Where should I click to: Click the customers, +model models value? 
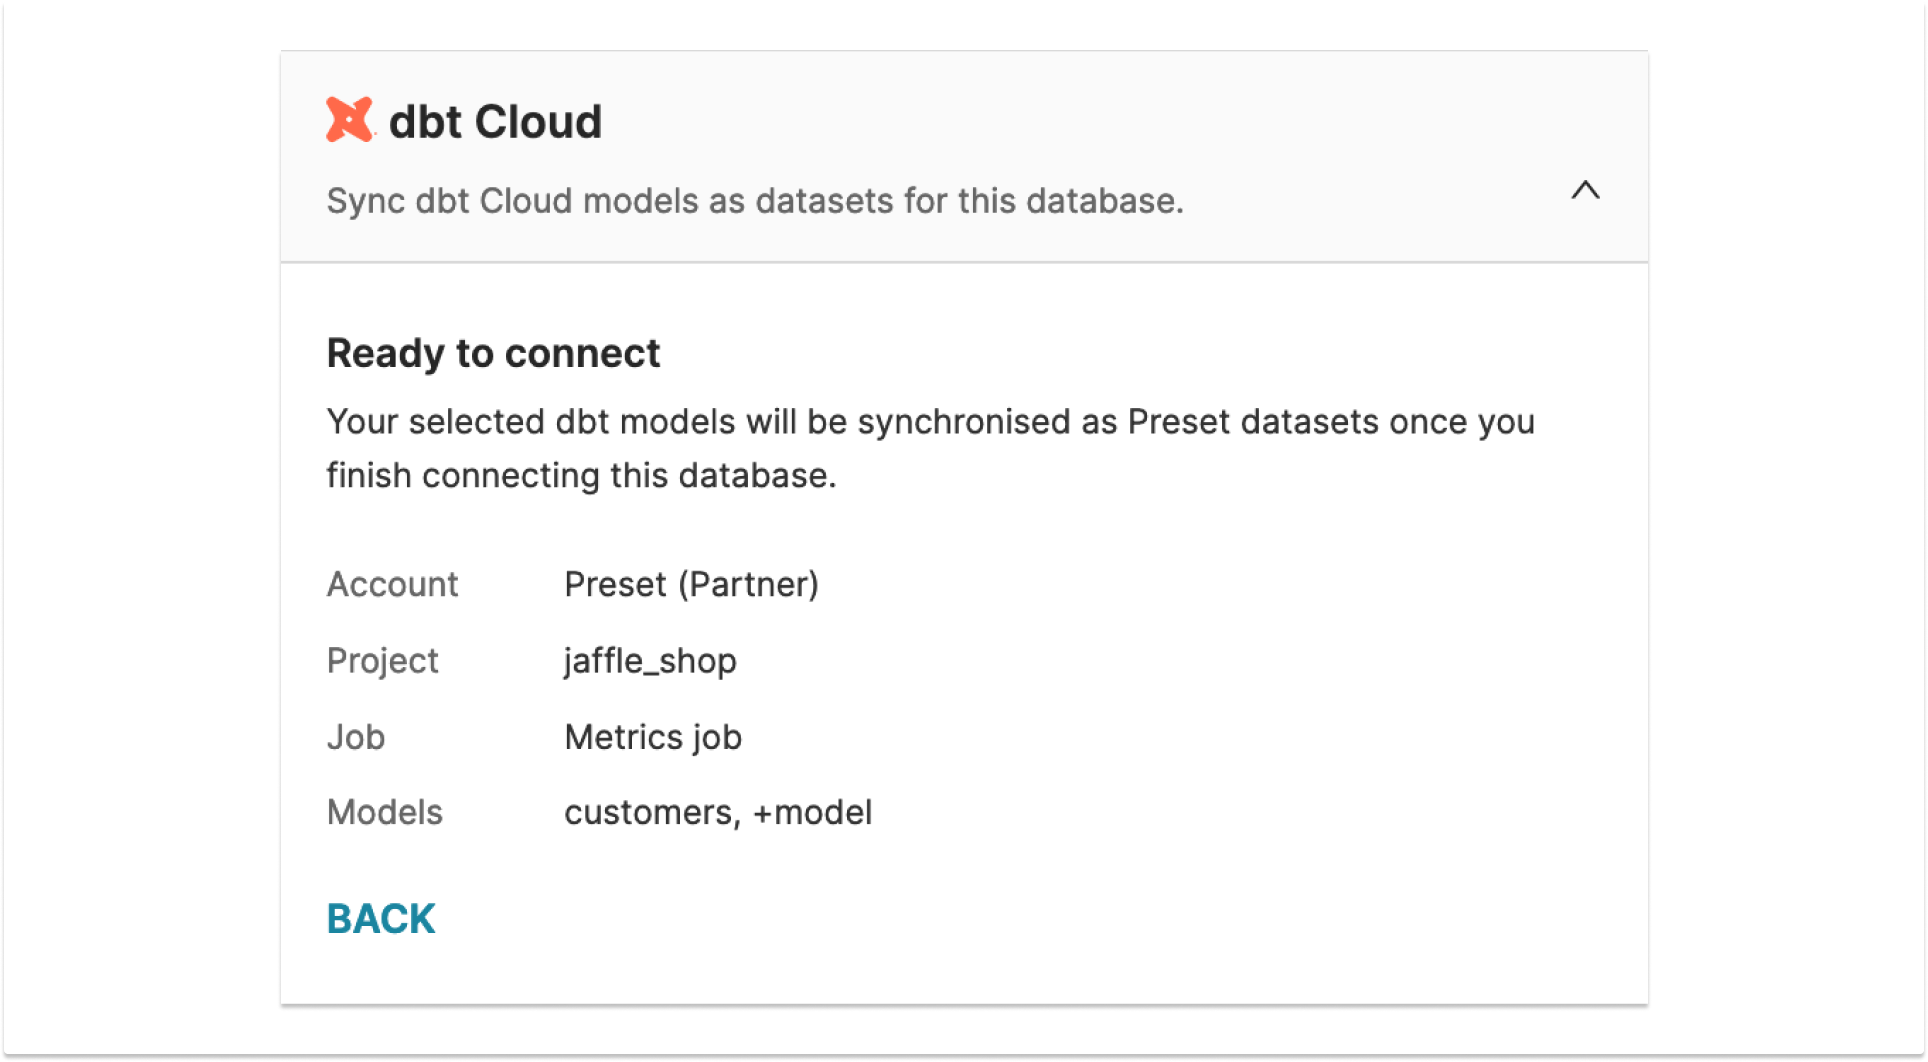[719, 812]
